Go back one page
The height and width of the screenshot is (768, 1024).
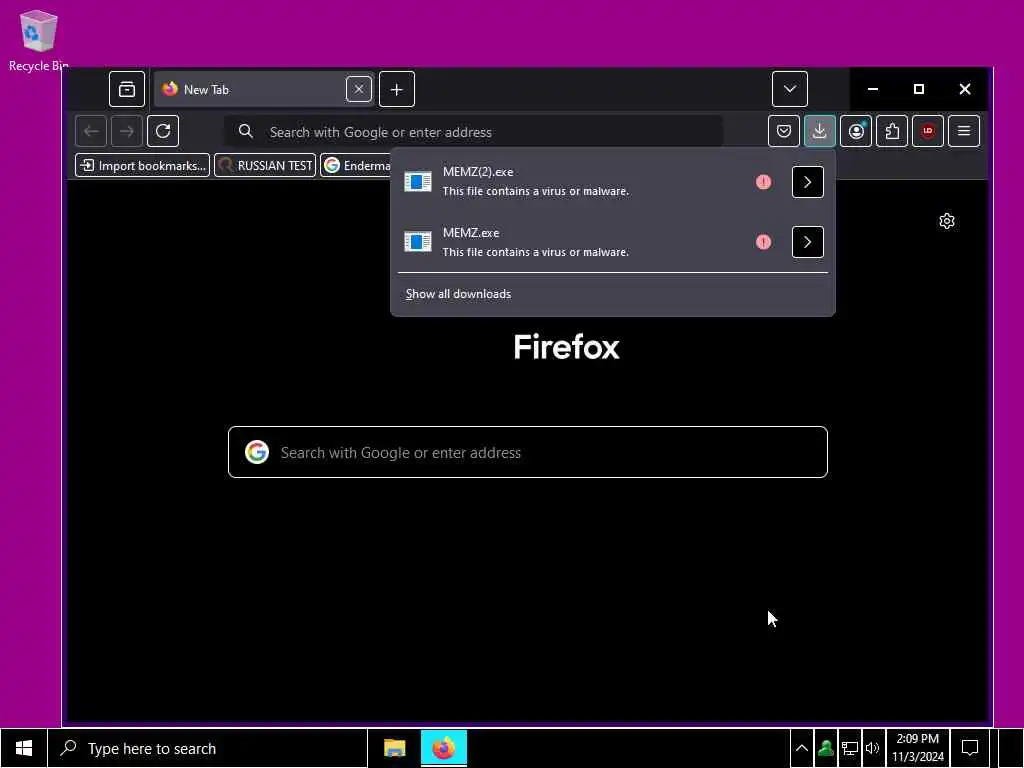pos(91,131)
